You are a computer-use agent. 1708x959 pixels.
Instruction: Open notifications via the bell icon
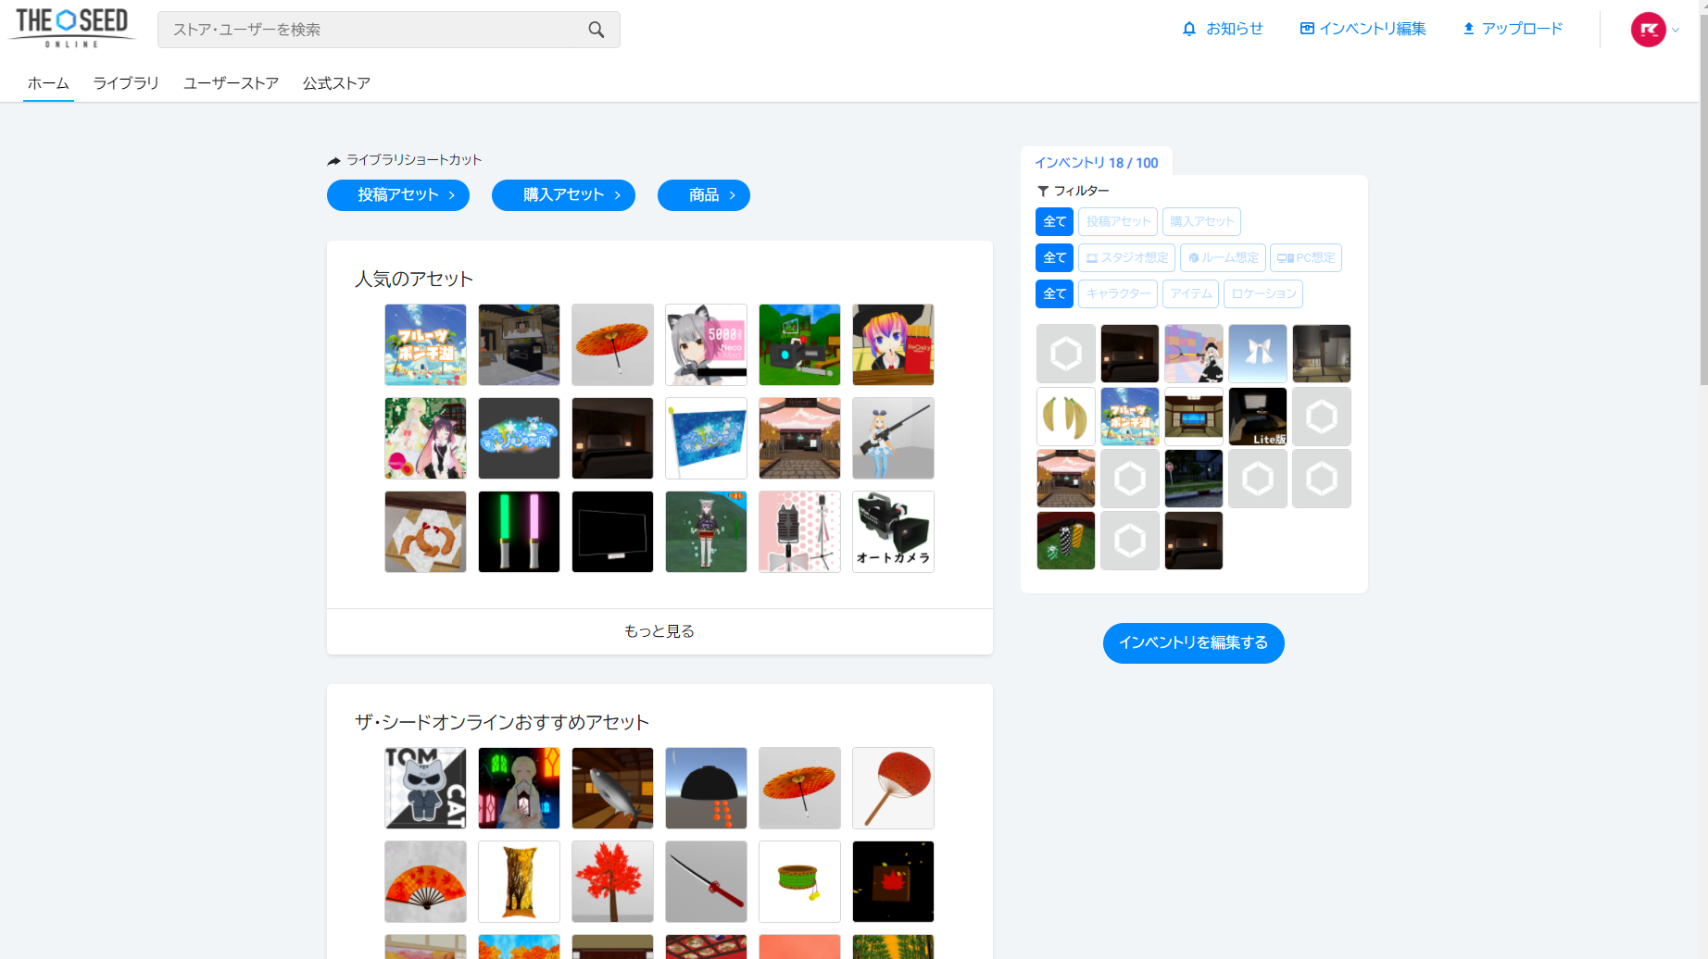1189,29
